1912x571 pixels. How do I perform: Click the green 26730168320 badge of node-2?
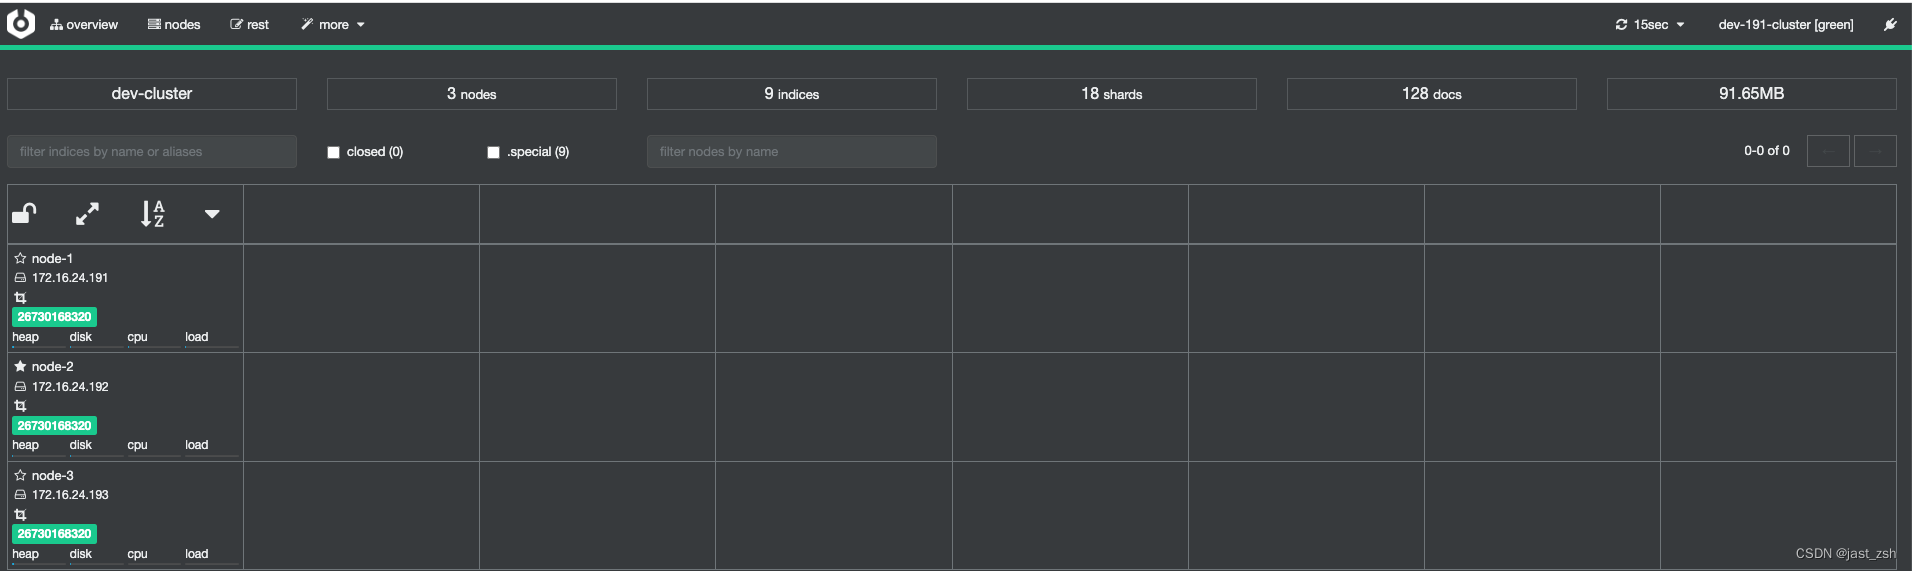[x=54, y=425]
